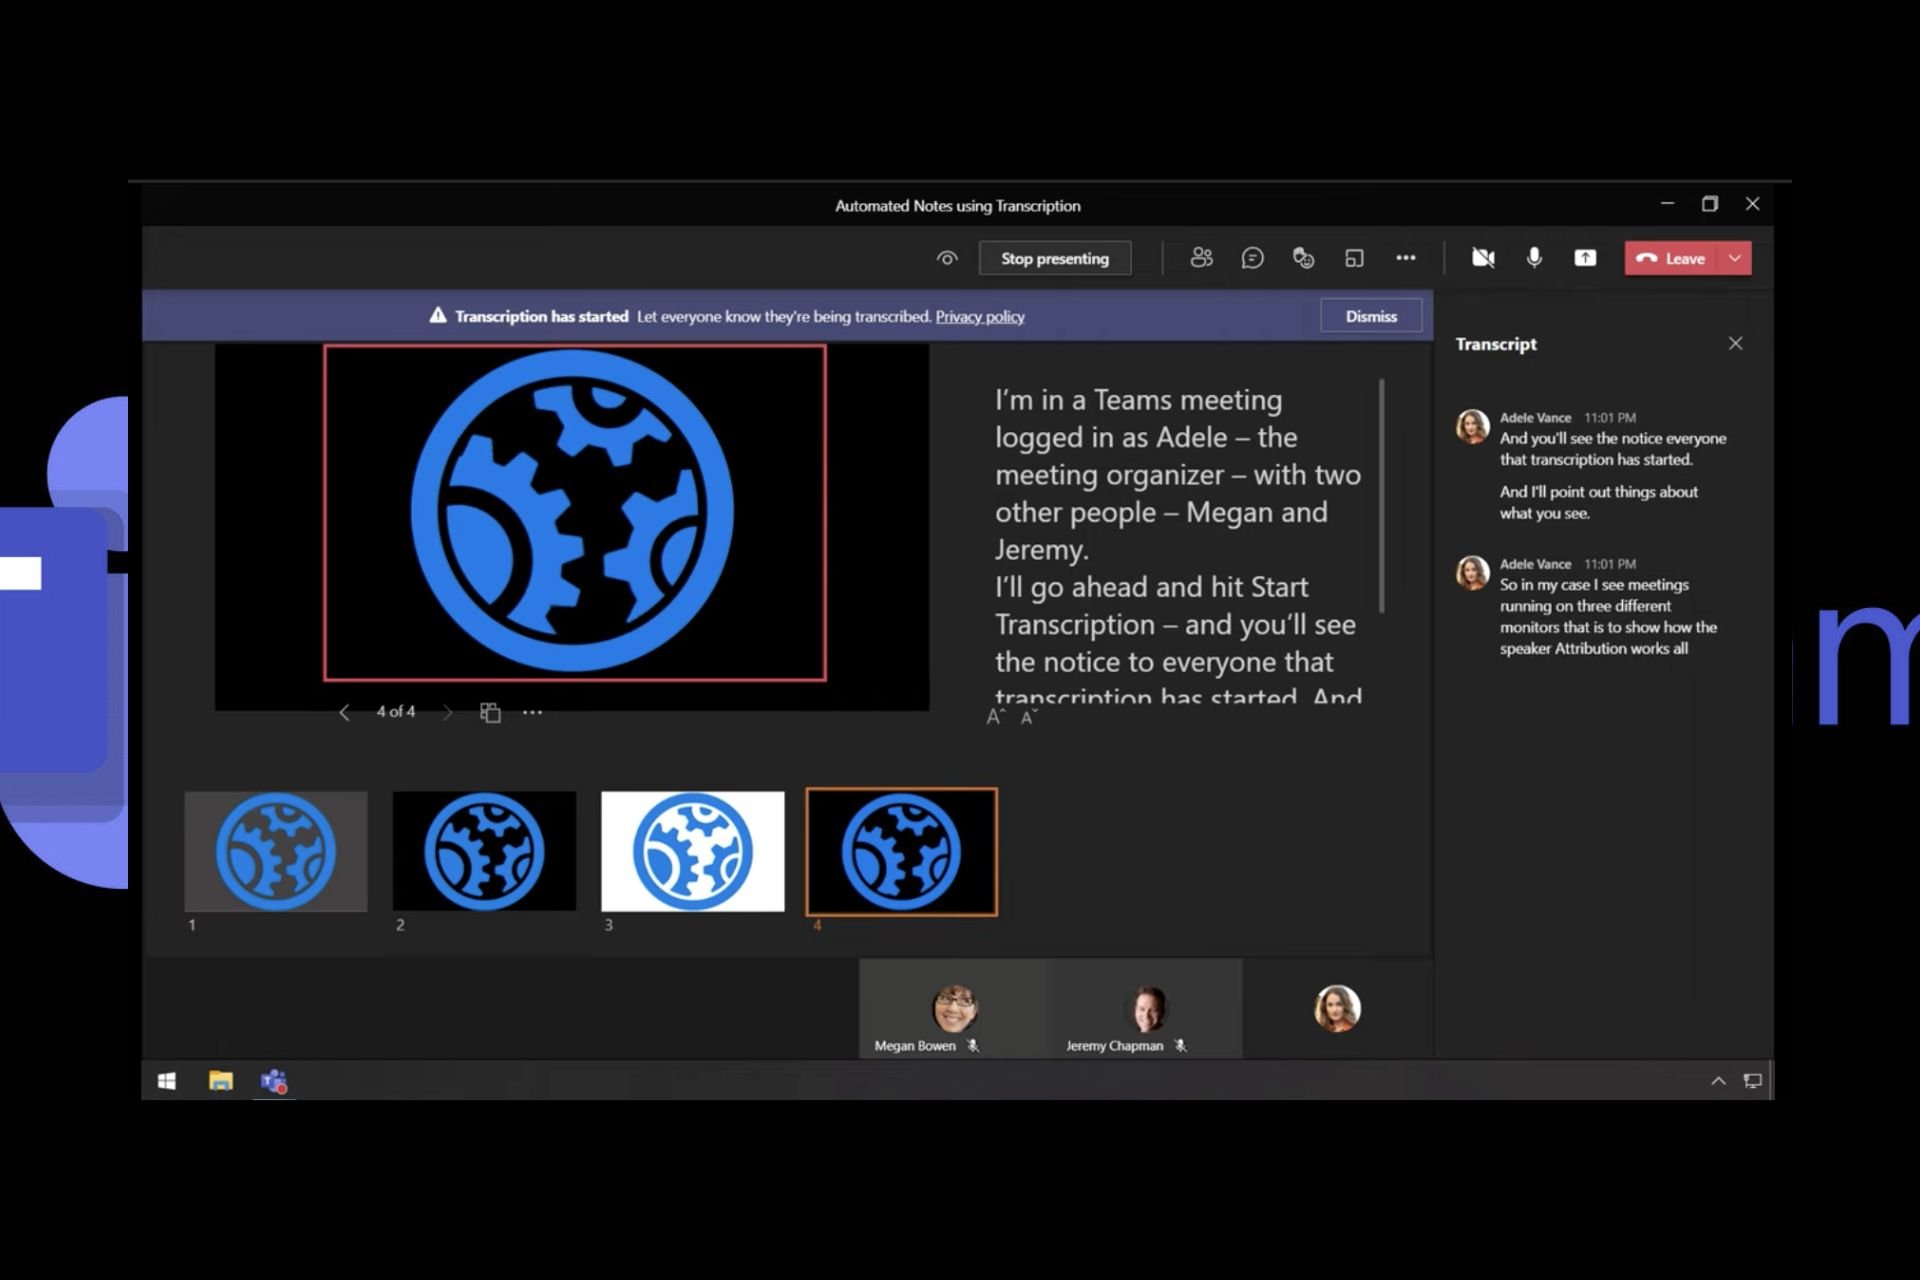Open breakout rooms icon
1920x1280 pixels.
tap(1354, 258)
